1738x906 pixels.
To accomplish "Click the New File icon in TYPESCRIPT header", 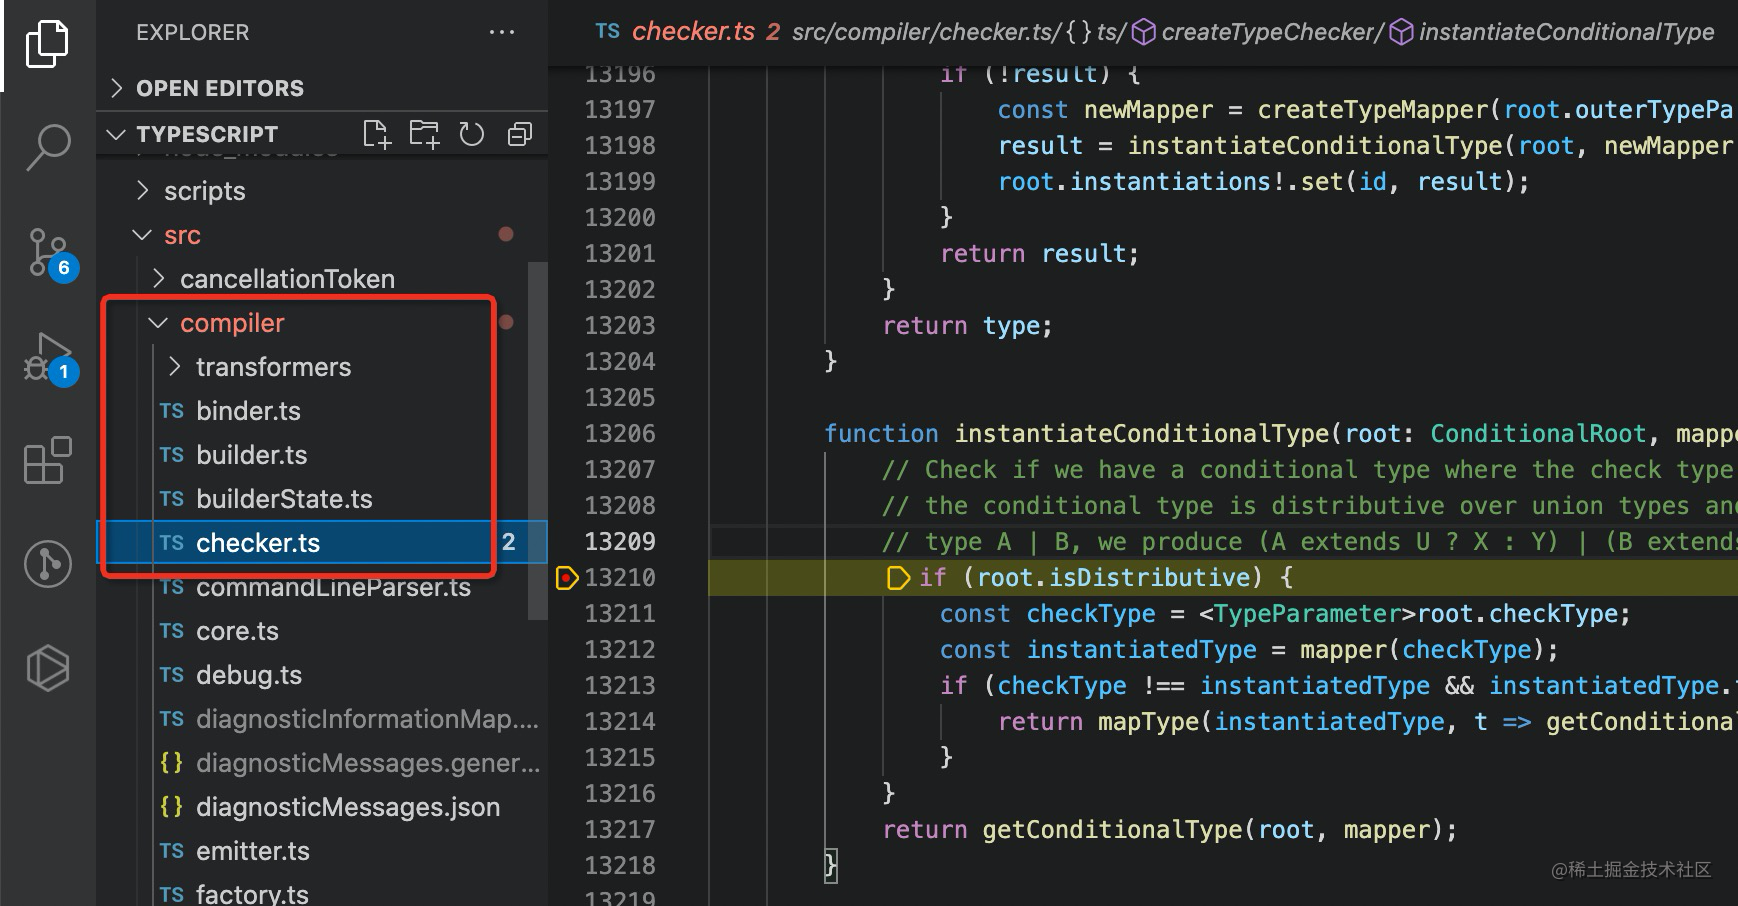I will 376,134.
